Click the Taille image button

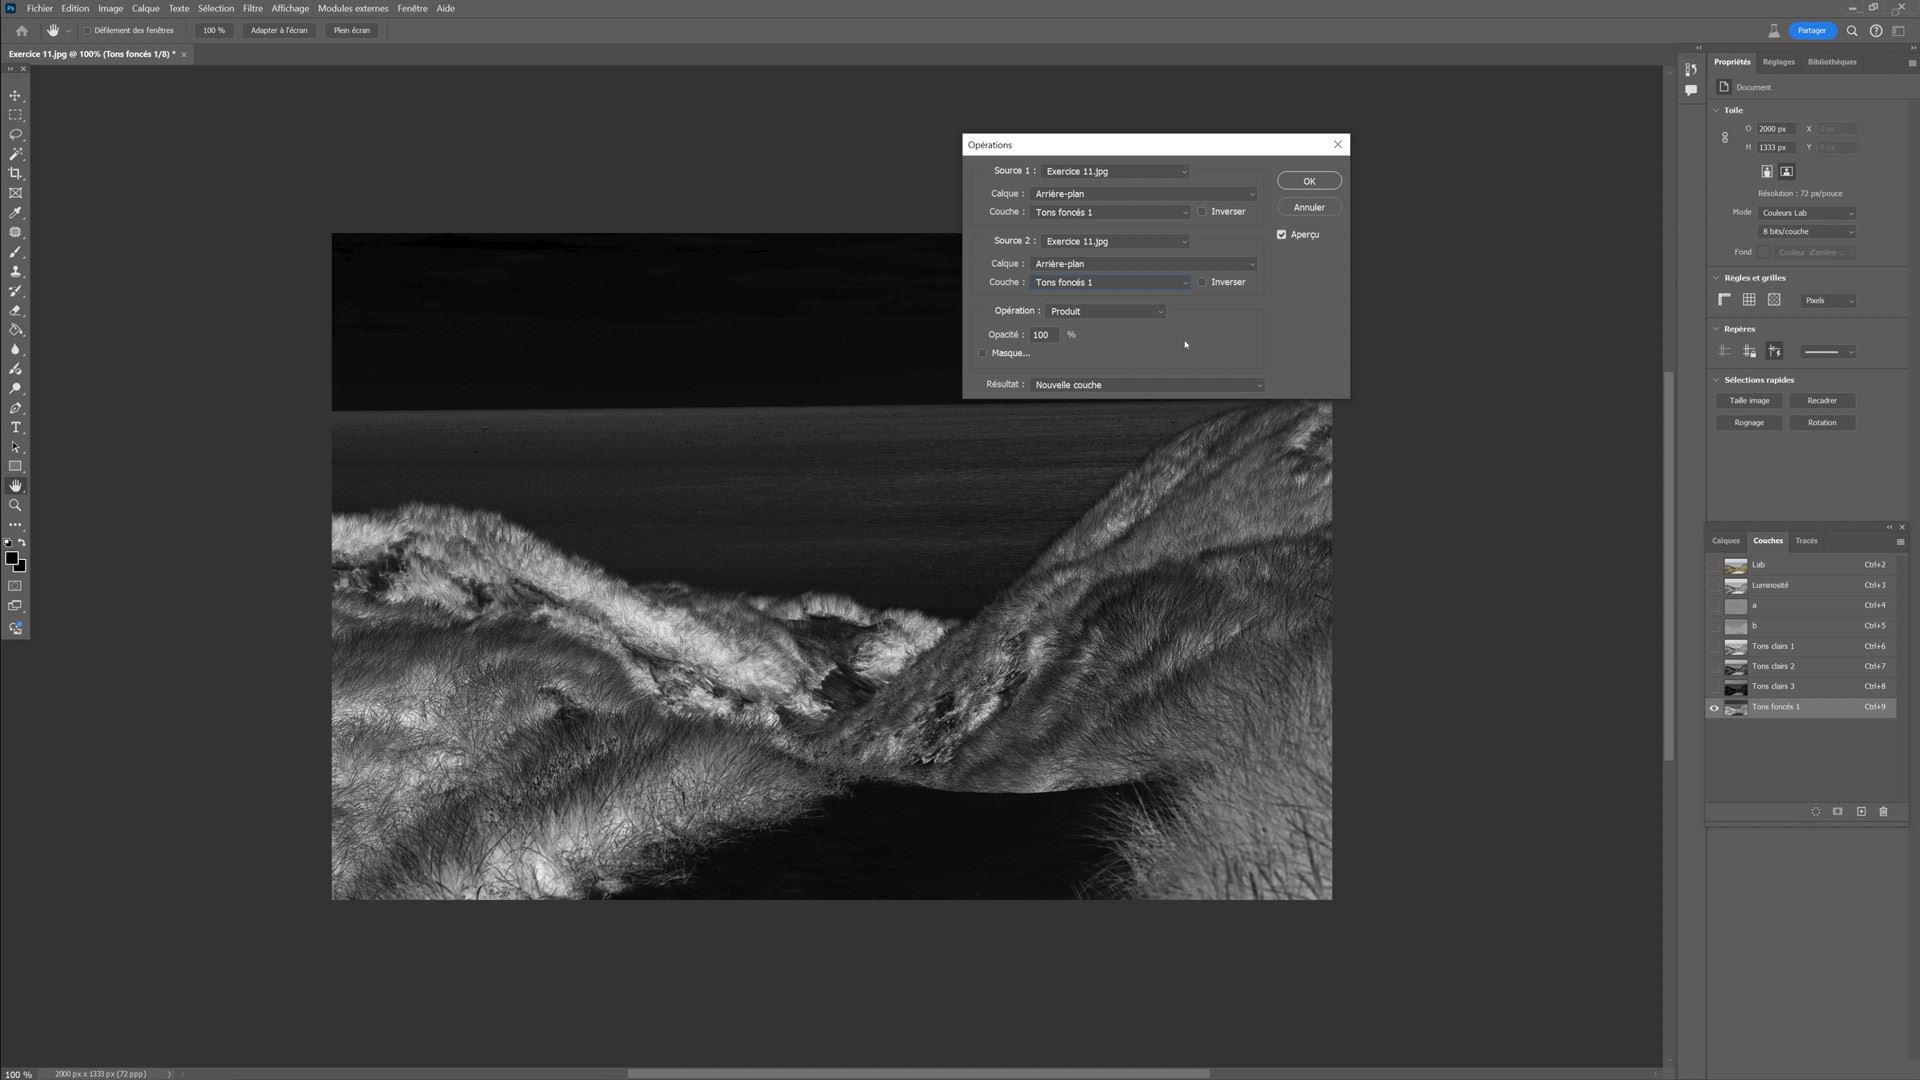pos(1749,401)
